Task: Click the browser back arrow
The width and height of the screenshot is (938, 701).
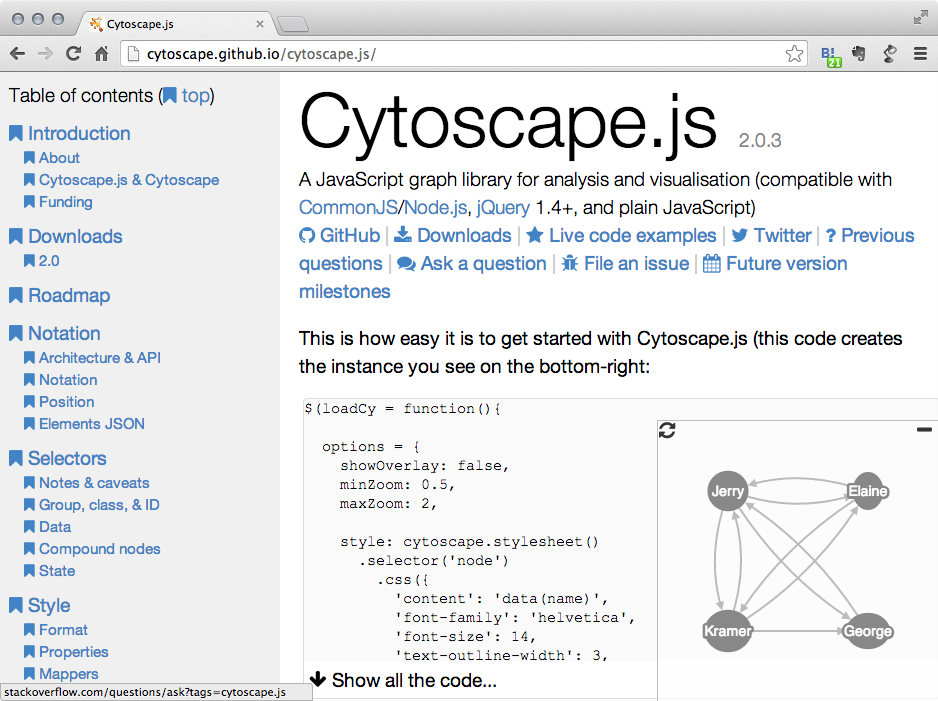Action: click(x=17, y=54)
